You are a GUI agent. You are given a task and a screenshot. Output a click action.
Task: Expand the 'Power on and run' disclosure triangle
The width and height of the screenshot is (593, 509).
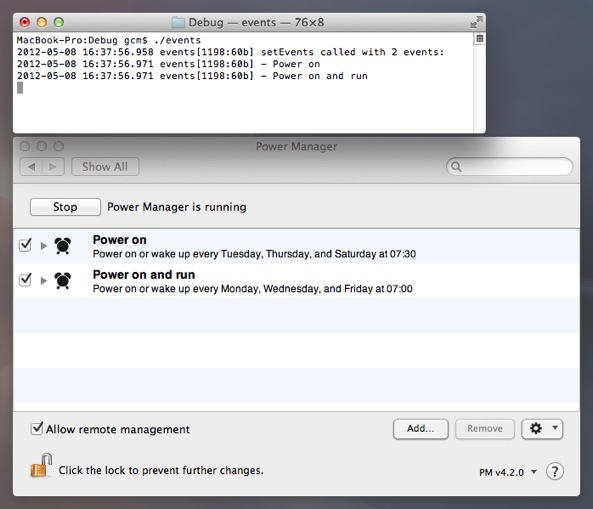pos(43,281)
